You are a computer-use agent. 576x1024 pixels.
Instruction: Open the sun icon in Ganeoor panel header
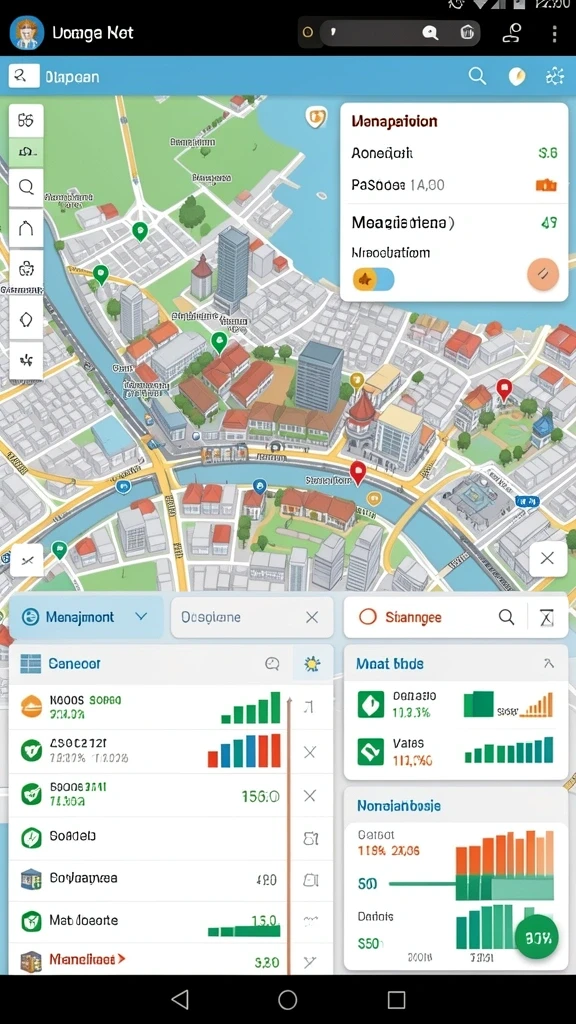point(312,664)
